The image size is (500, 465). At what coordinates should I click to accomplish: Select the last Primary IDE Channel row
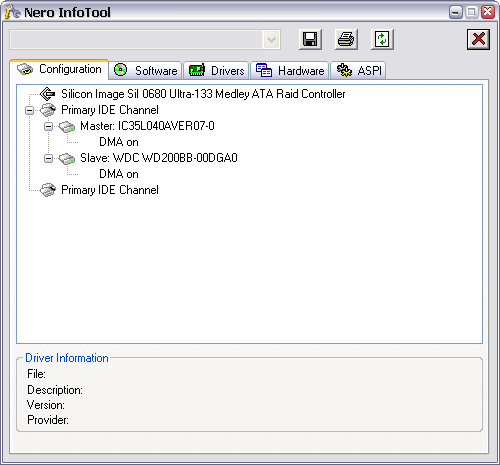110,190
